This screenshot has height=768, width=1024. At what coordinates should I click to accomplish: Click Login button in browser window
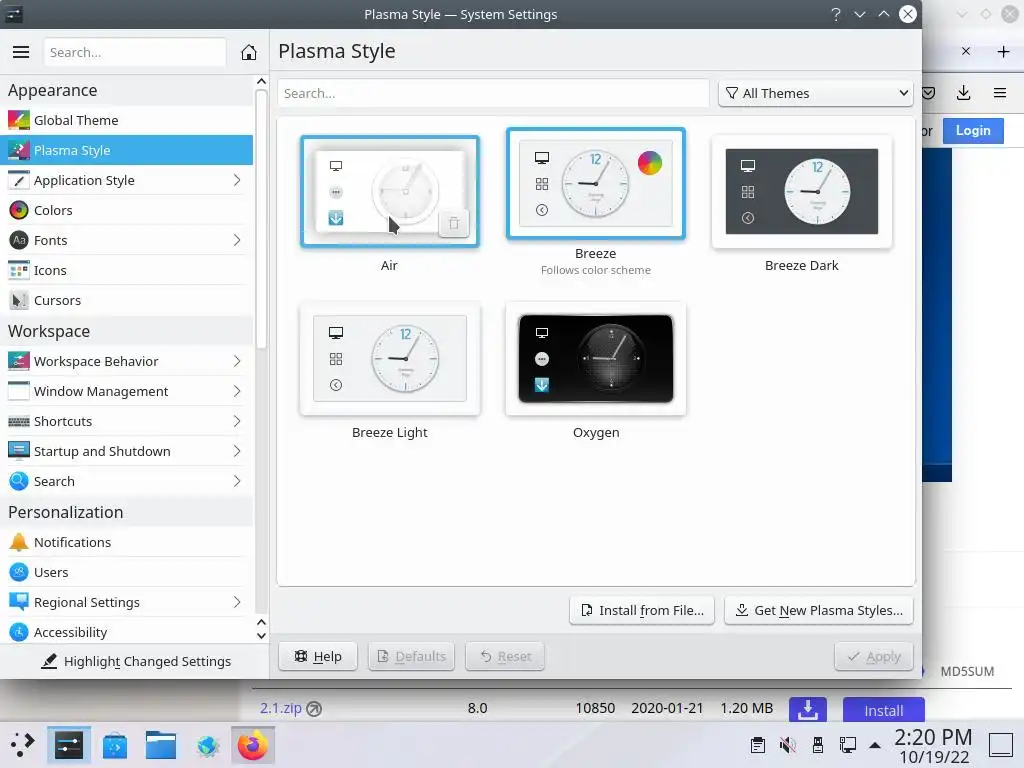coord(973,131)
